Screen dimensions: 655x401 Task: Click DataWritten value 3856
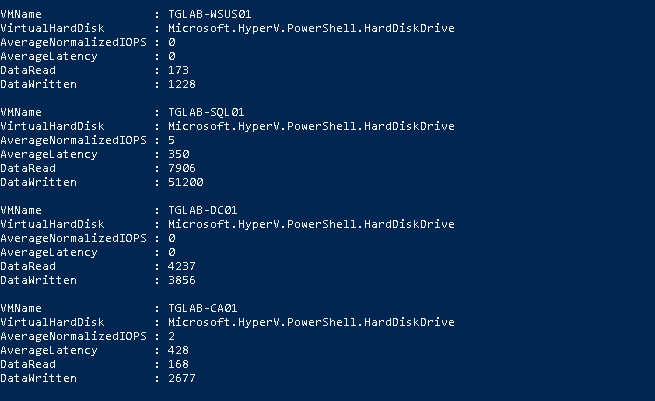click(x=182, y=280)
